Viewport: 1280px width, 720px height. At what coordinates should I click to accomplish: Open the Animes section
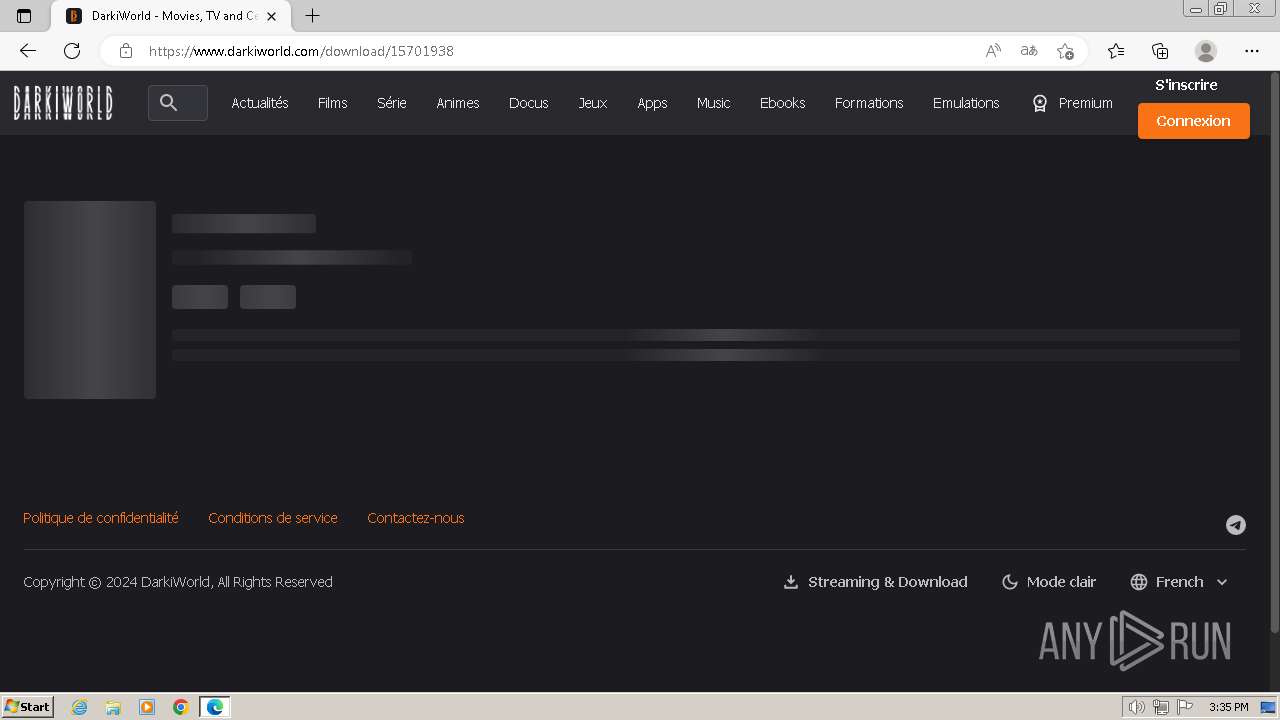(458, 103)
